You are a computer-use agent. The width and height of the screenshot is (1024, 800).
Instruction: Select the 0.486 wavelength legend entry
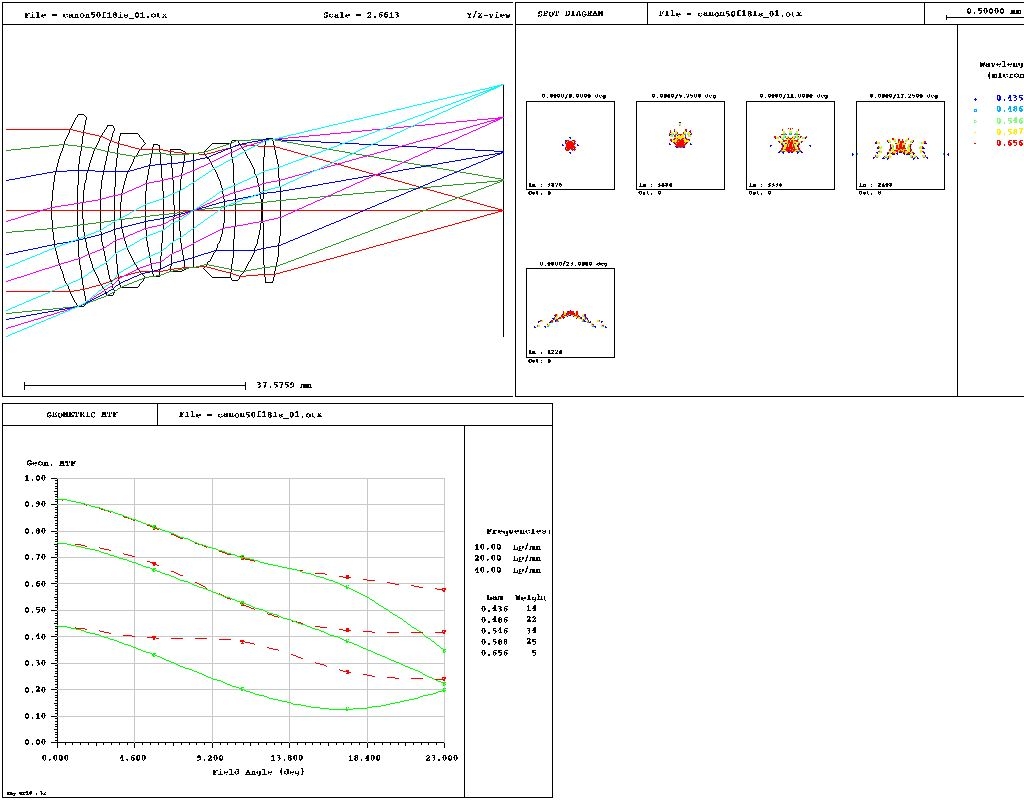coord(999,110)
